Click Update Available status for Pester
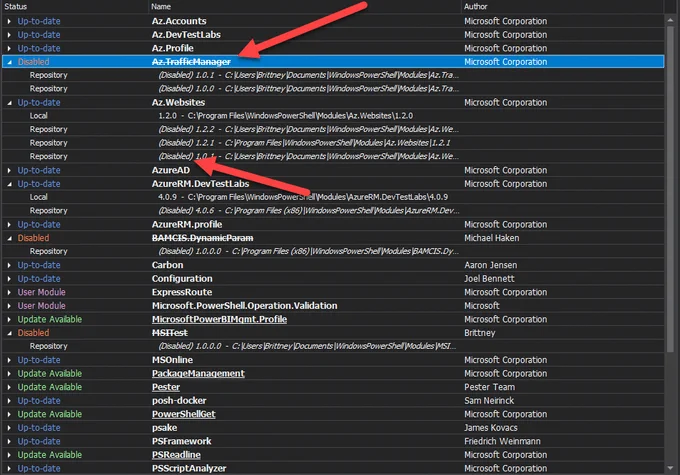 click(x=49, y=387)
